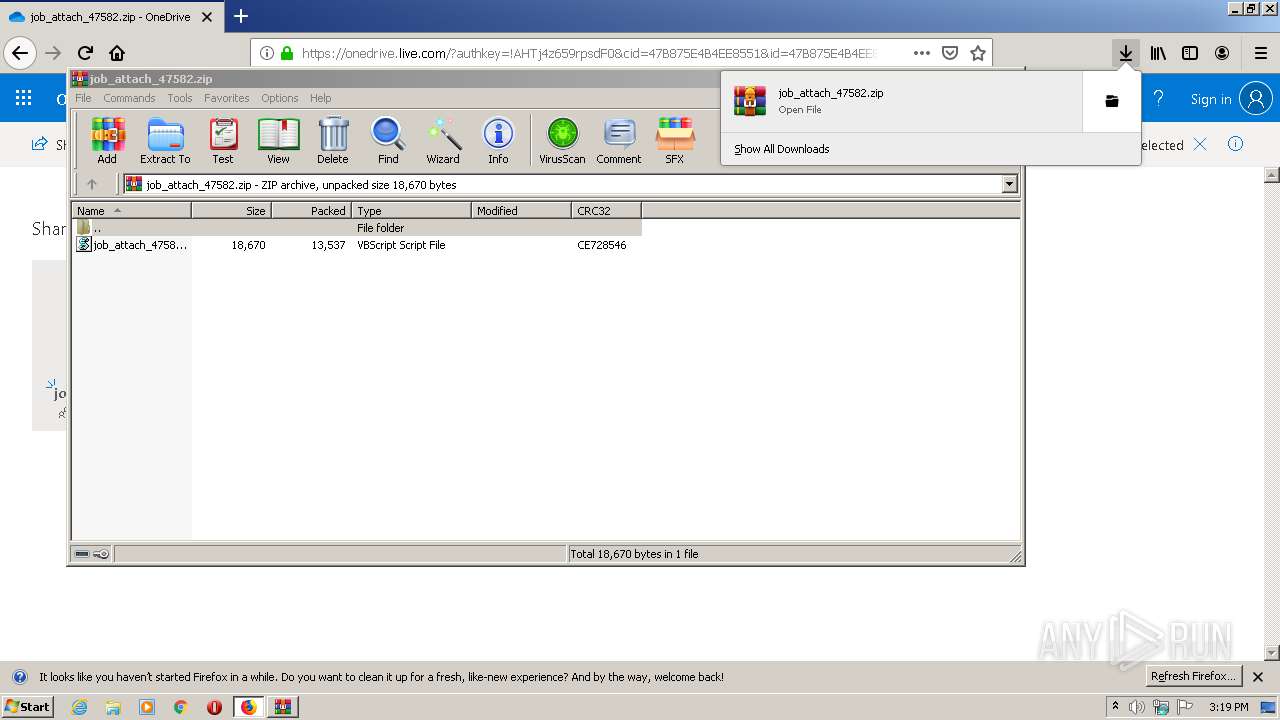The width and height of the screenshot is (1280, 720).
Task: Open site security padlock info
Action: coord(287,53)
